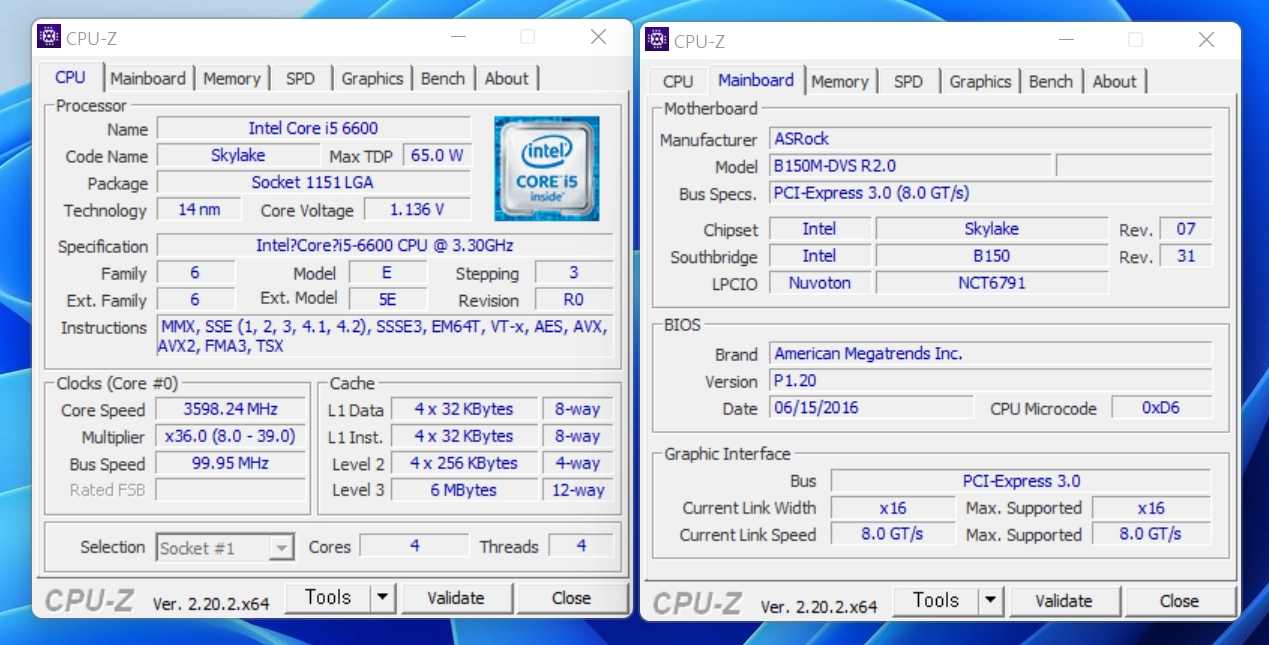Image resolution: width=1269 pixels, height=645 pixels.
Task: Click Southbridge Rev. value 31
Action: click(1185, 255)
